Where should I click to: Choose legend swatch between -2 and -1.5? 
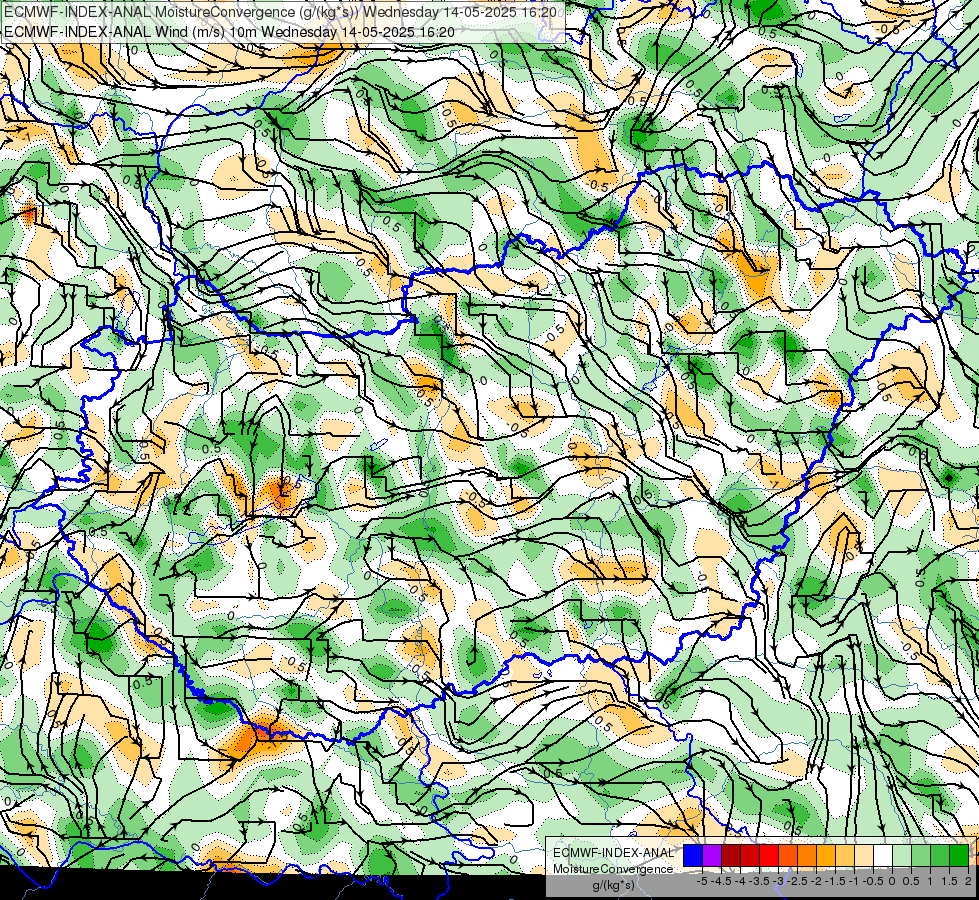(826, 856)
